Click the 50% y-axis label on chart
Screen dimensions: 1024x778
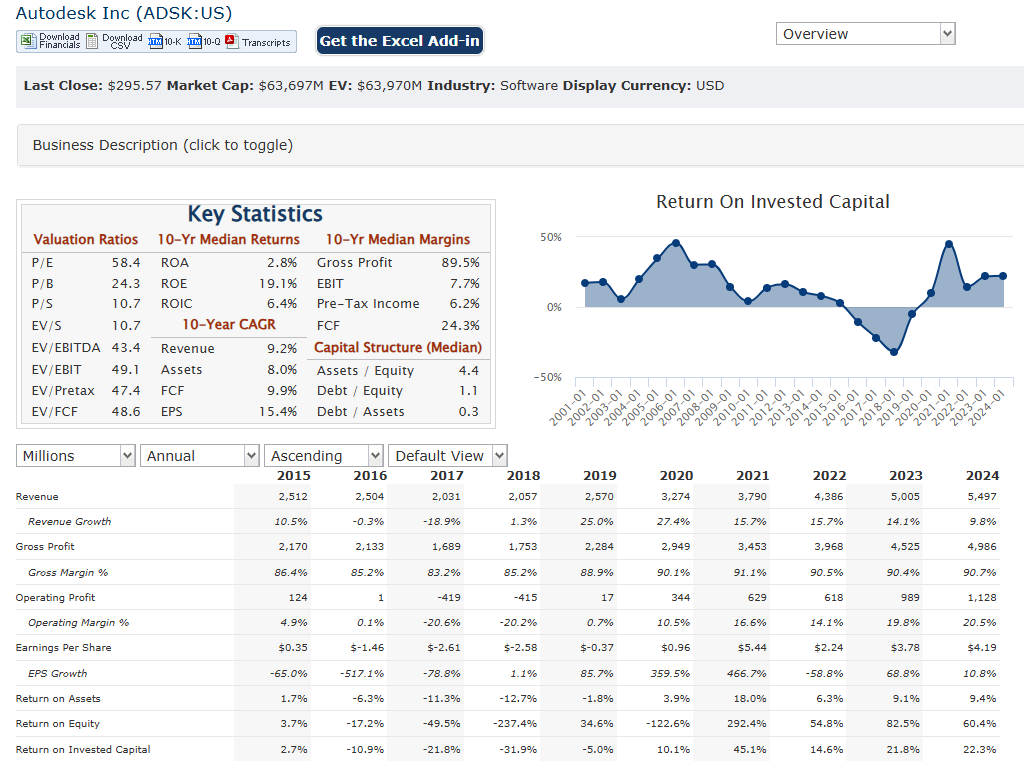pyautogui.click(x=551, y=237)
